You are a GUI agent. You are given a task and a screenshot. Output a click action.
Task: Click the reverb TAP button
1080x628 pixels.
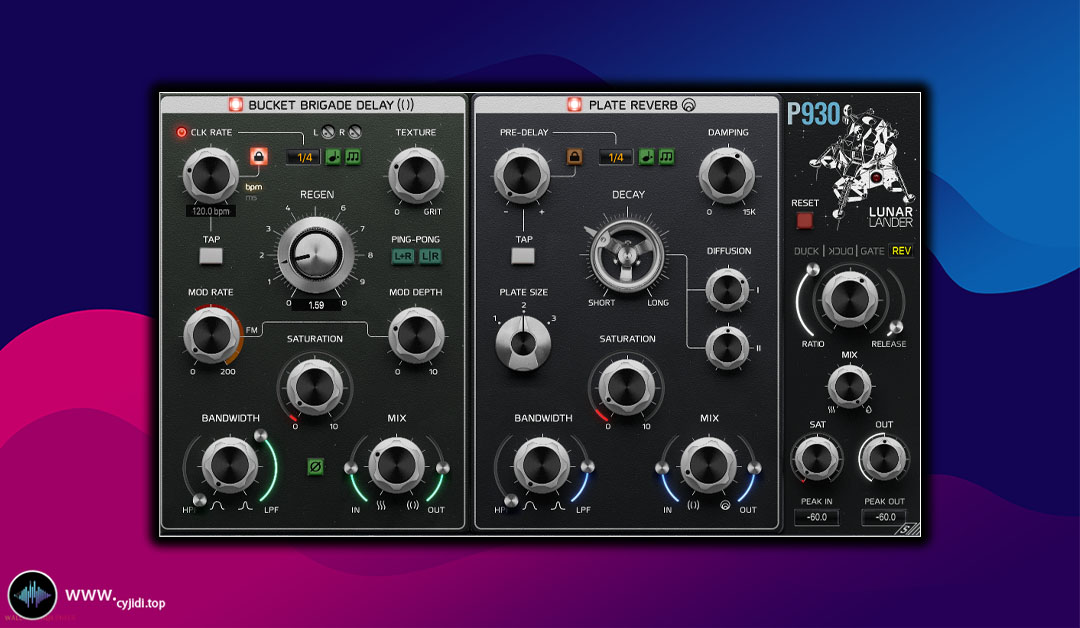(x=523, y=256)
